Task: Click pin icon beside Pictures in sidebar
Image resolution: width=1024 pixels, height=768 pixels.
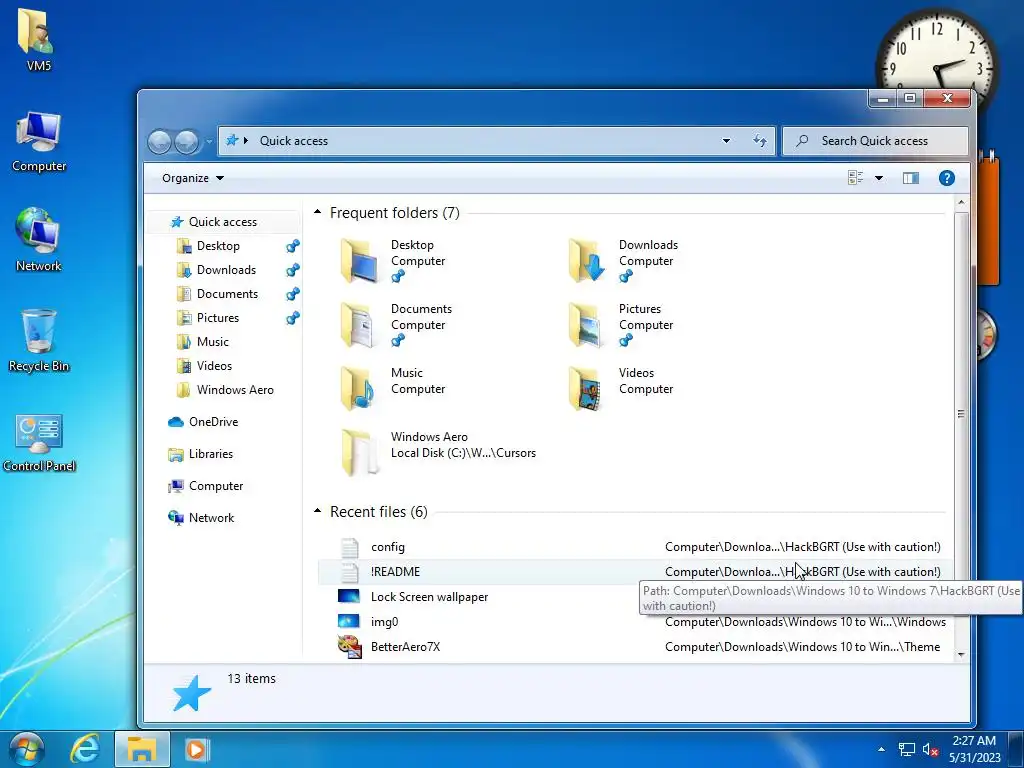Action: tap(293, 318)
